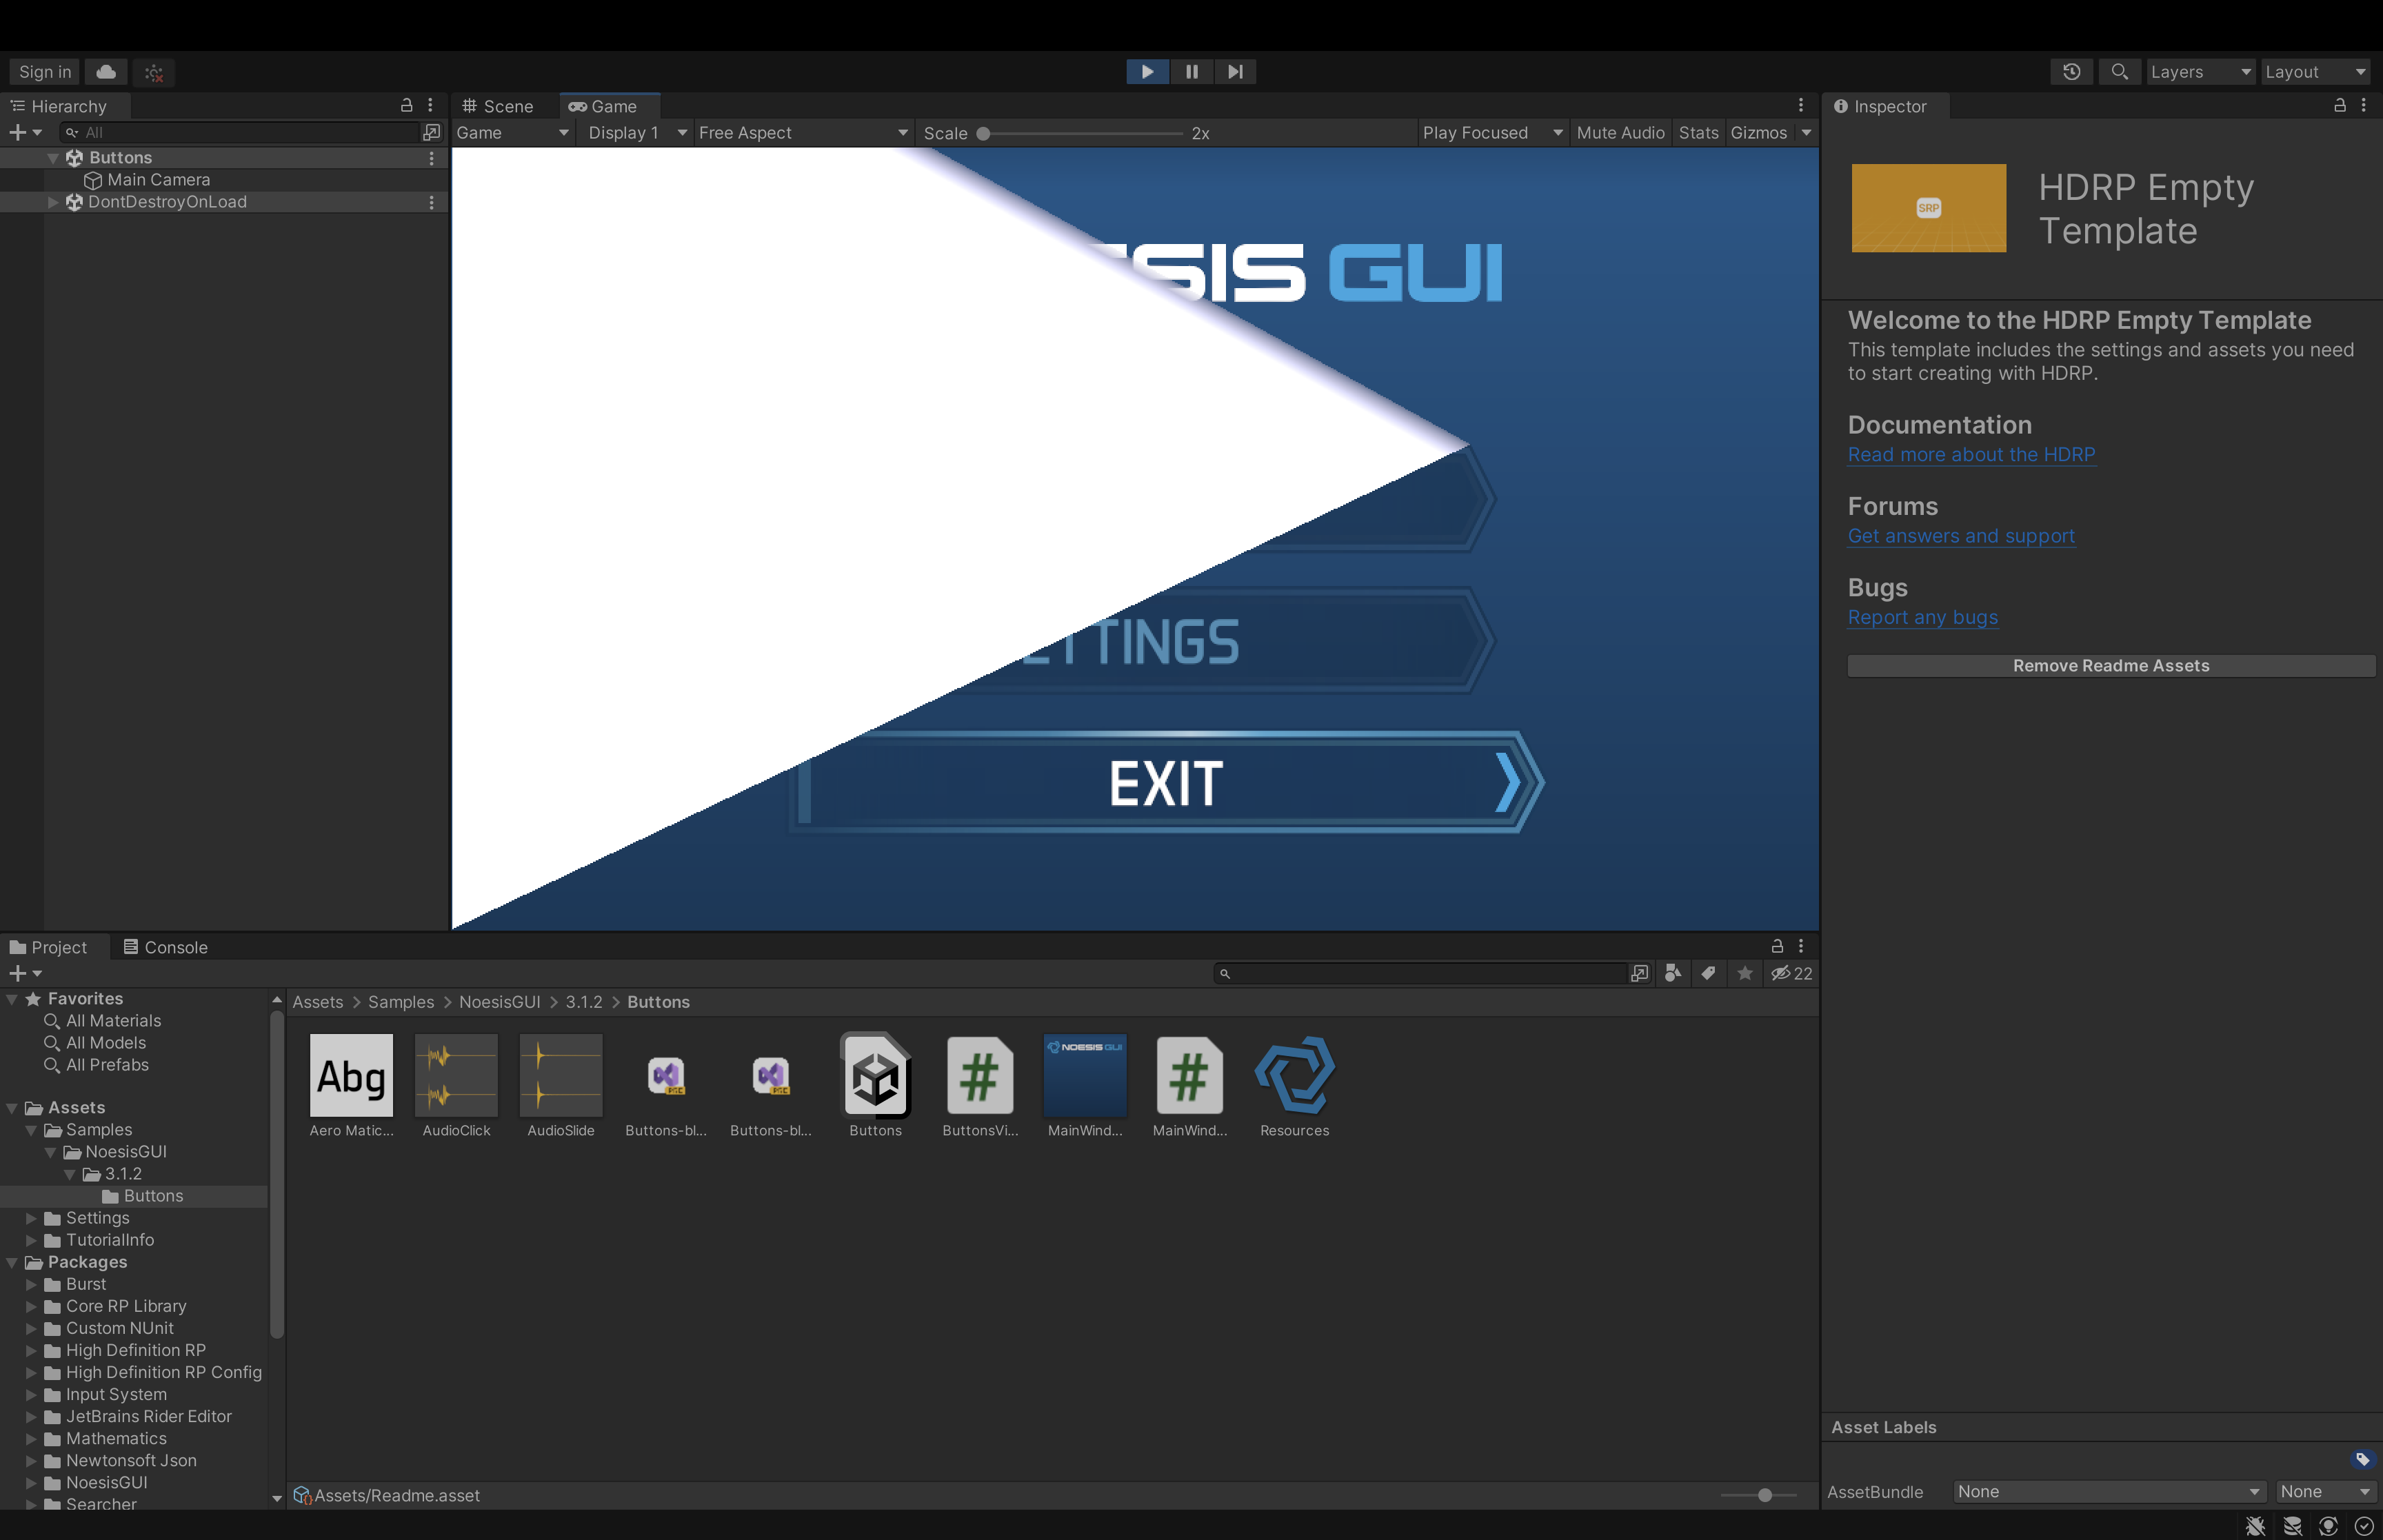Click the Project search field
The height and width of the screenshot is (1540, 2383).
[1420, 973]
